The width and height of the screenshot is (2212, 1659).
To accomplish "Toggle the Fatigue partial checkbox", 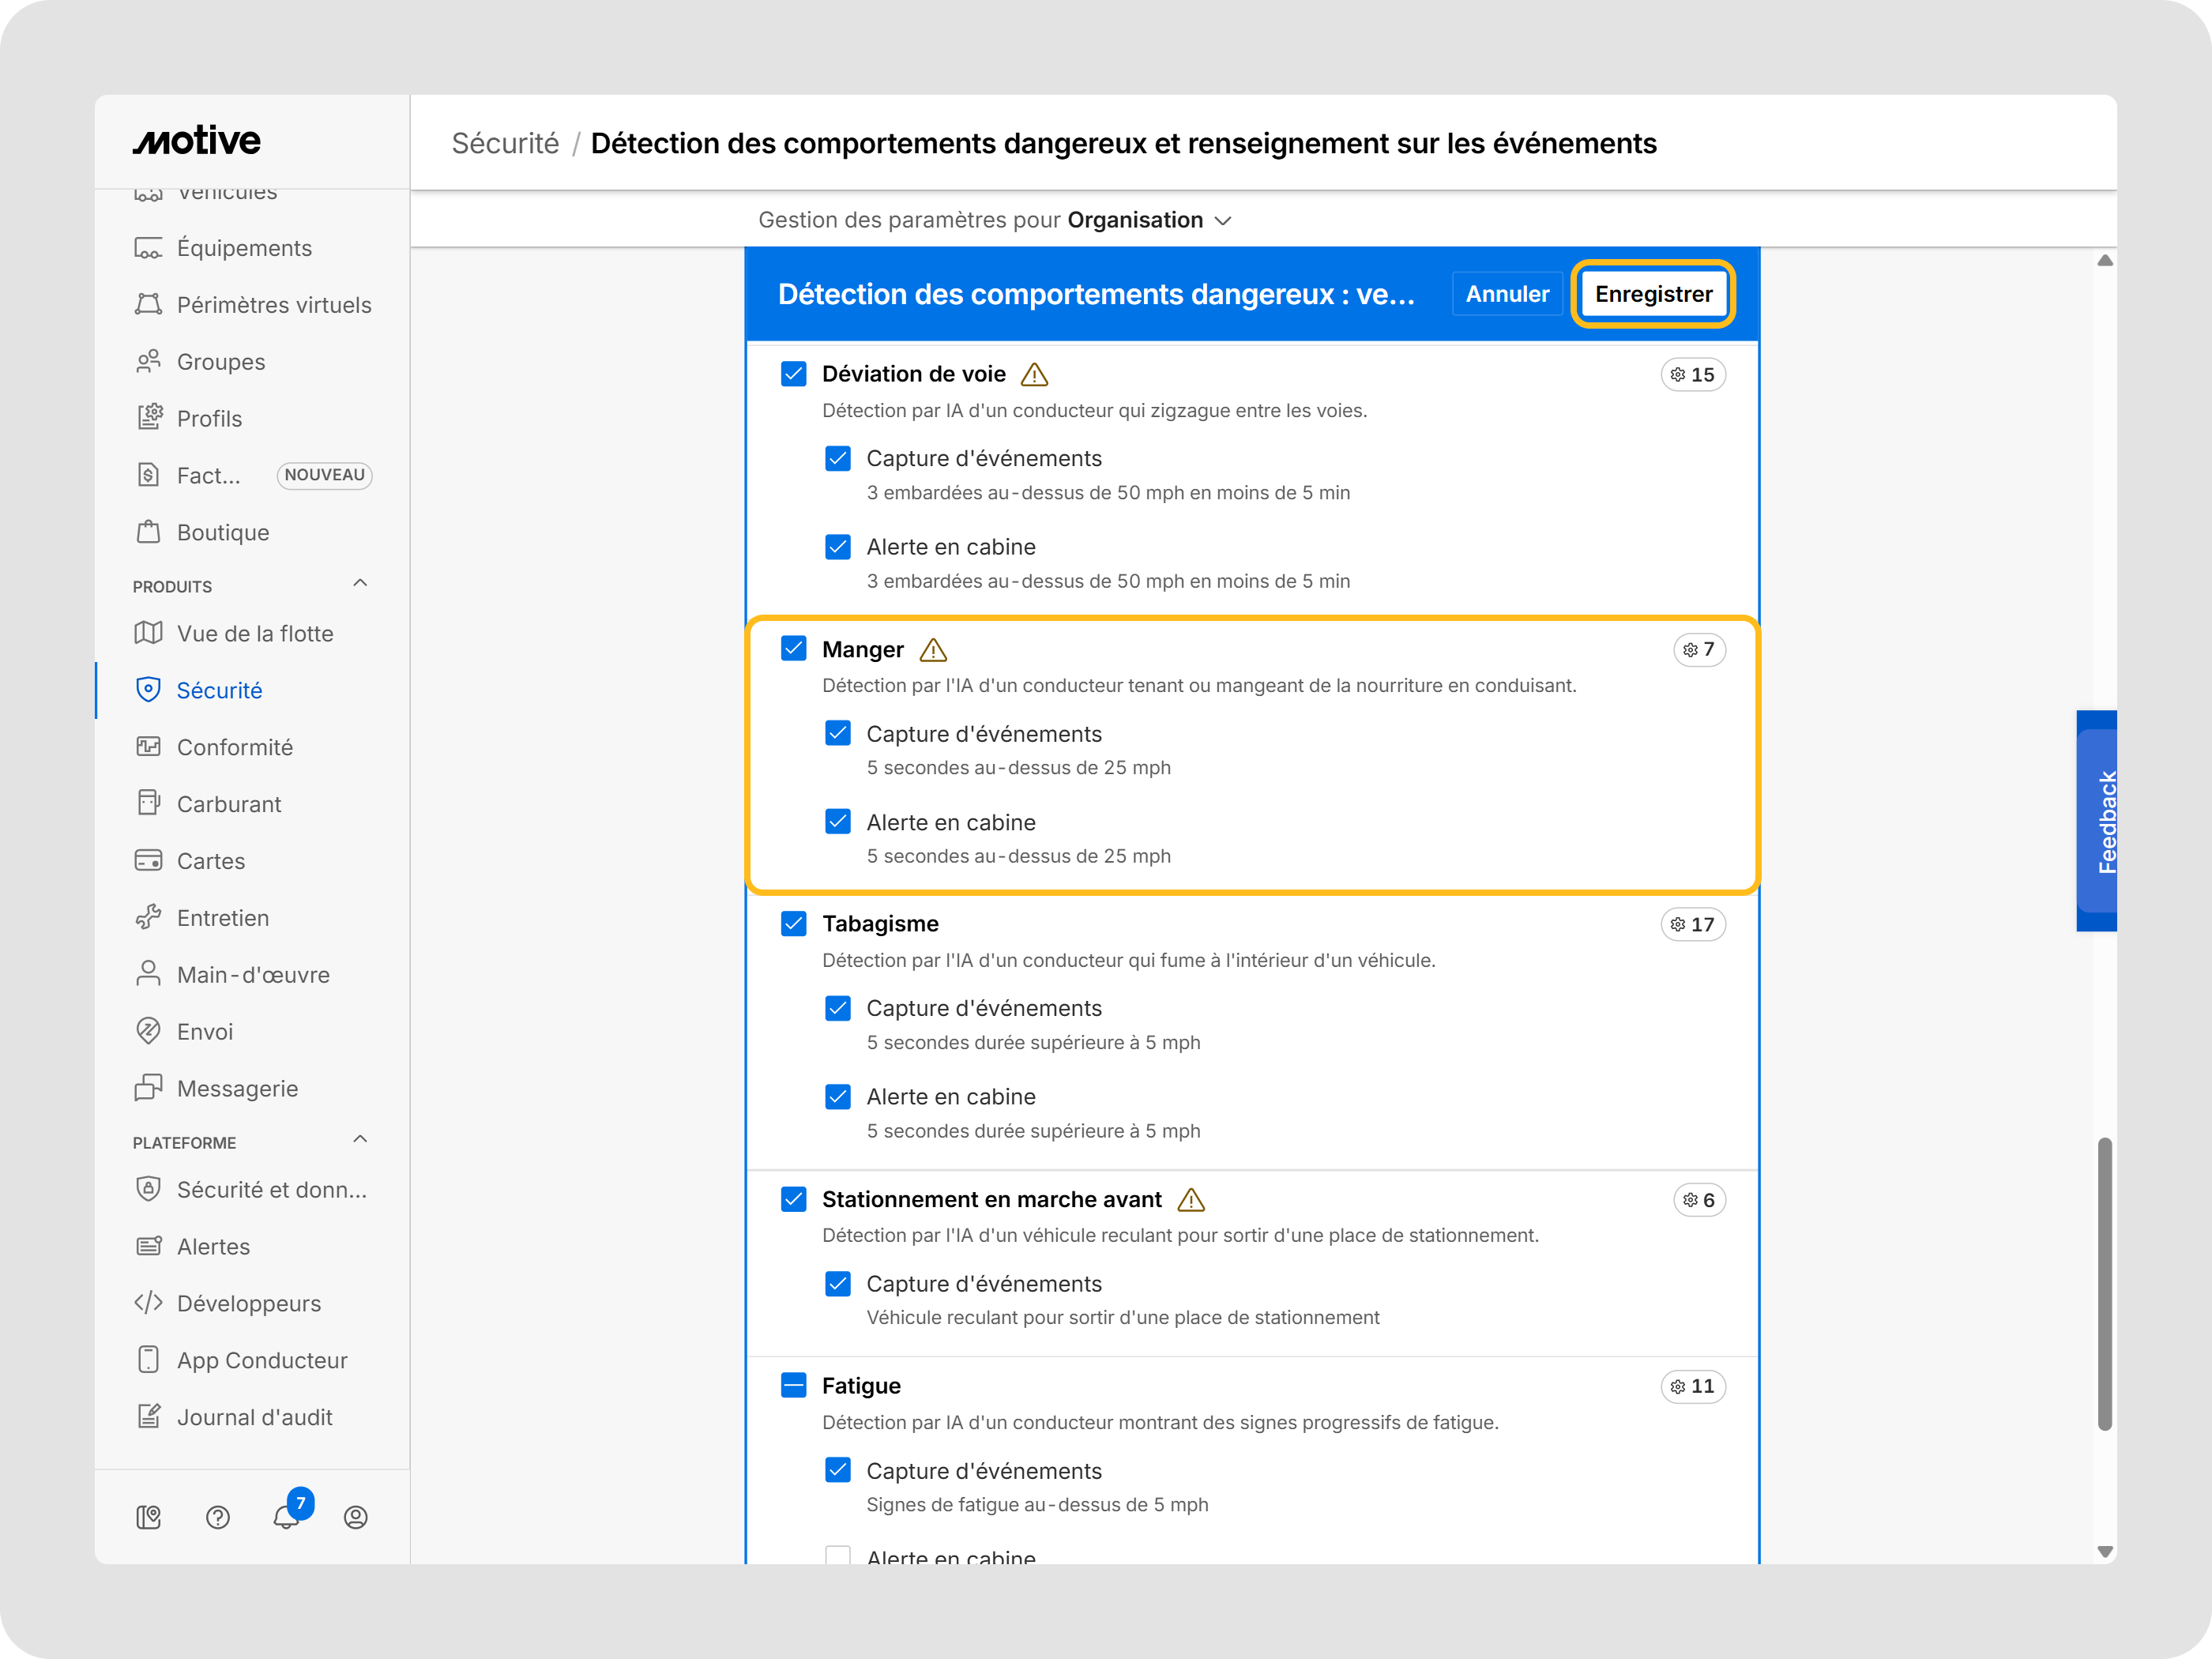I will click(x=794, y=1386).
